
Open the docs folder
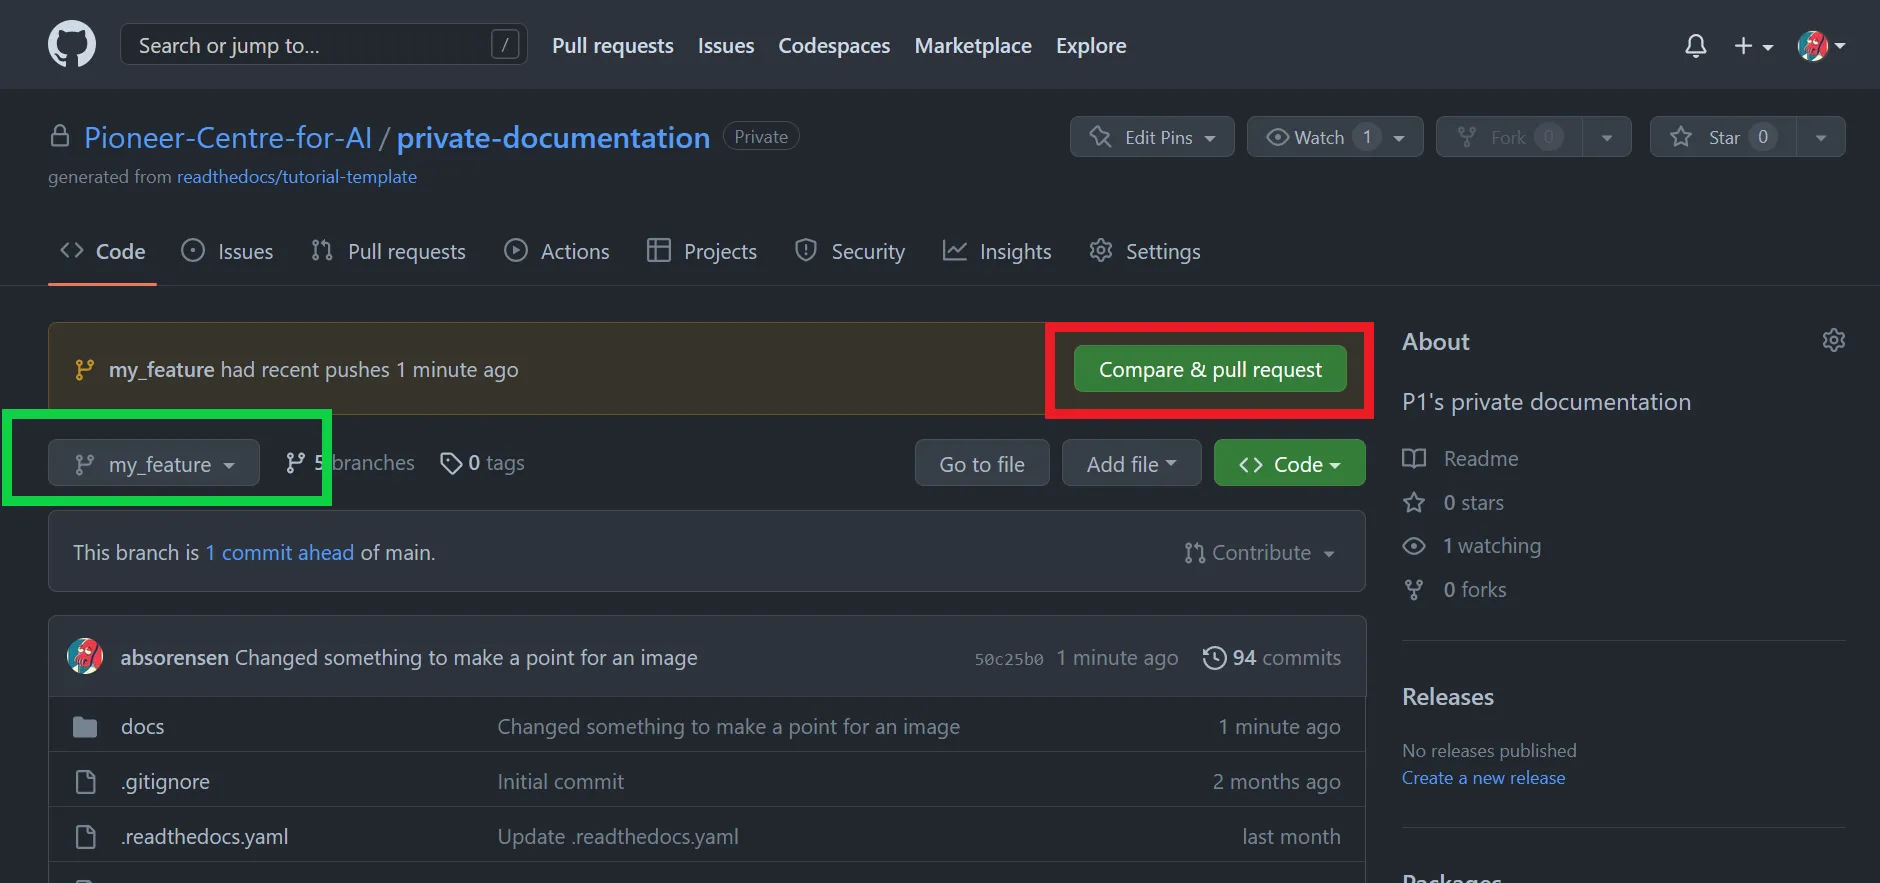click(x=142, y=727)
